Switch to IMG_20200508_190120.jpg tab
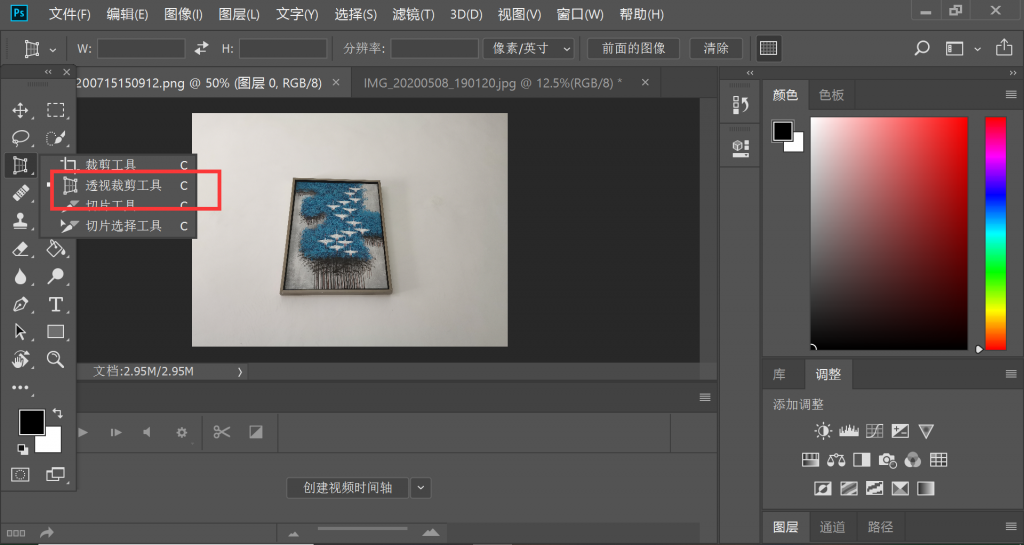 point(493,83)
